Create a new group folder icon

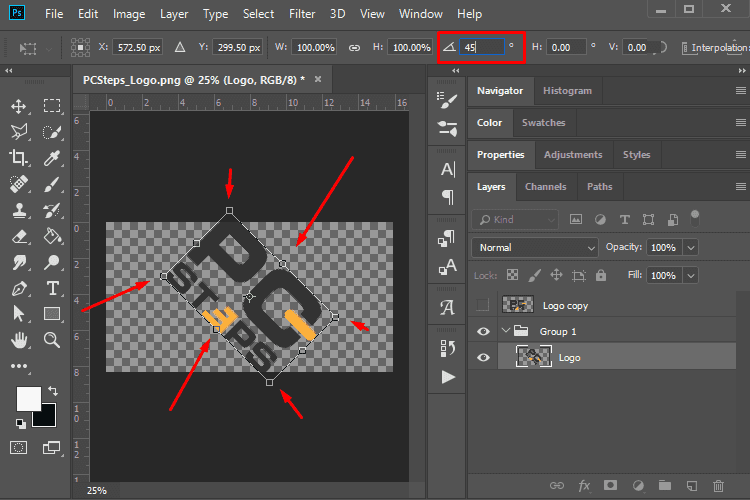[x=664, y=486]
